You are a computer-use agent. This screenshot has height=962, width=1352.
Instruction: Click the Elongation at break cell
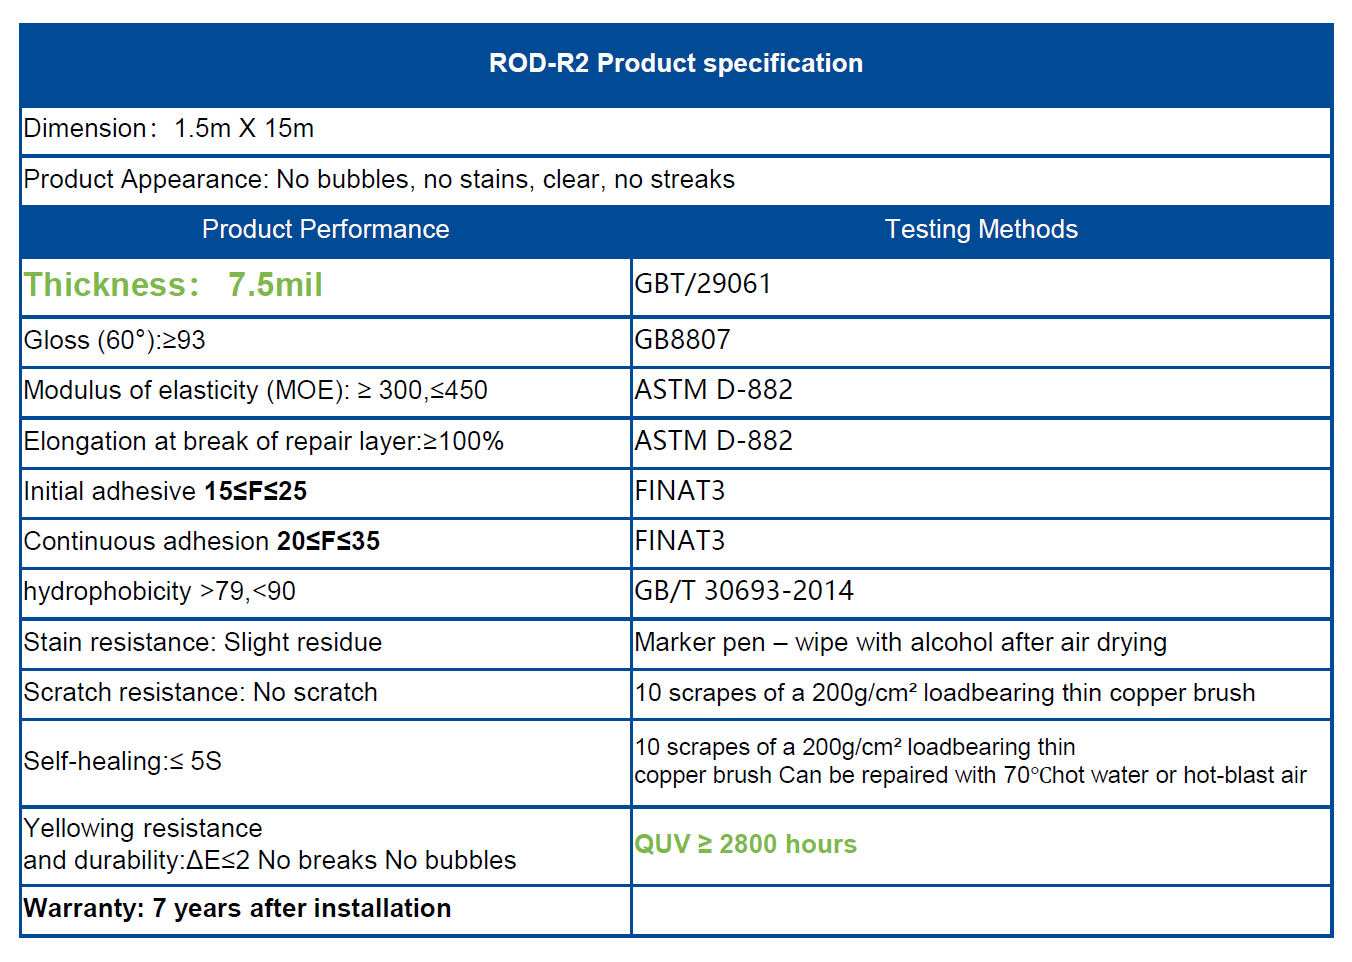point(264,441)
